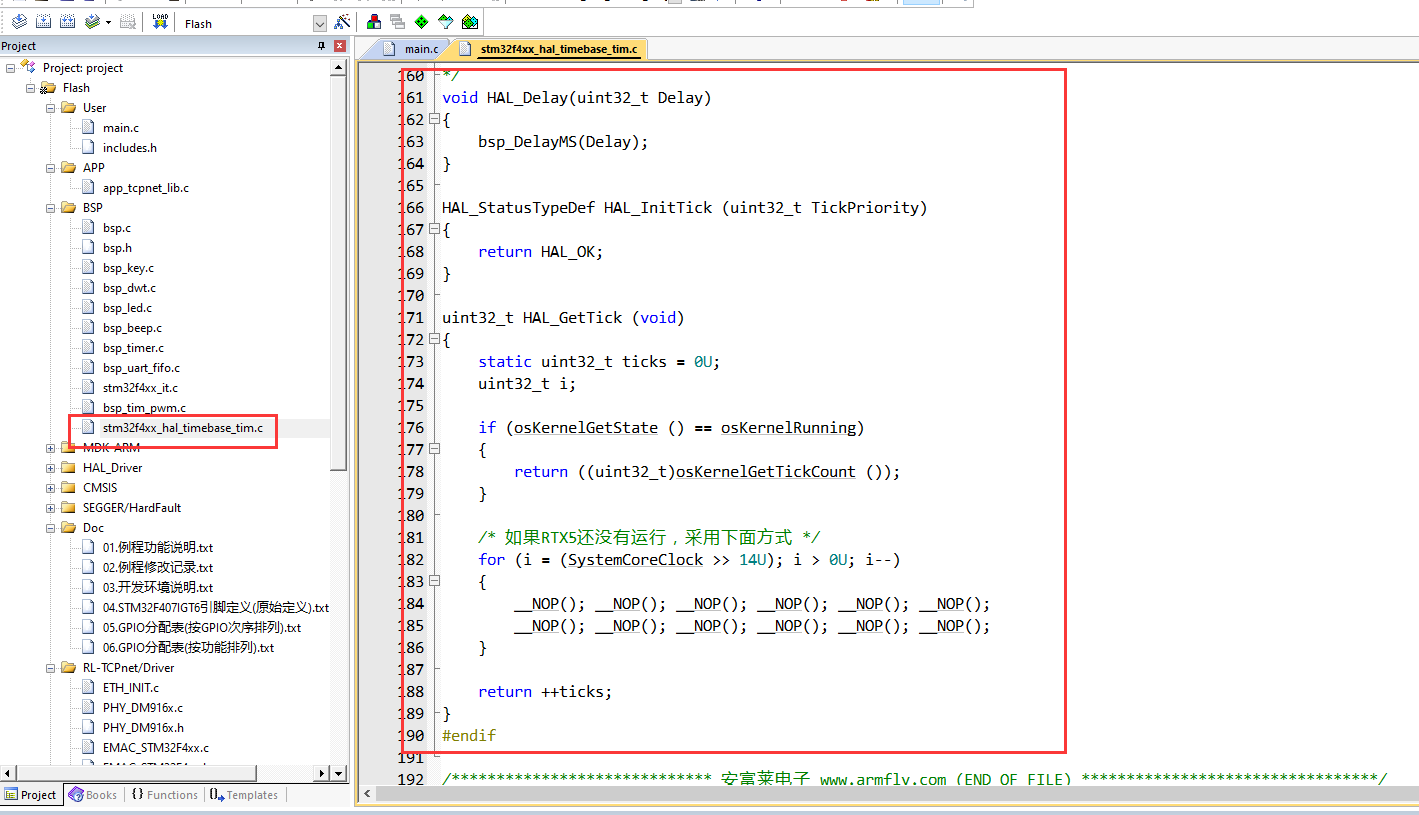Collapse the HAL_GetTick function fold marker
Screen dimensions: 1419x815
435,340
